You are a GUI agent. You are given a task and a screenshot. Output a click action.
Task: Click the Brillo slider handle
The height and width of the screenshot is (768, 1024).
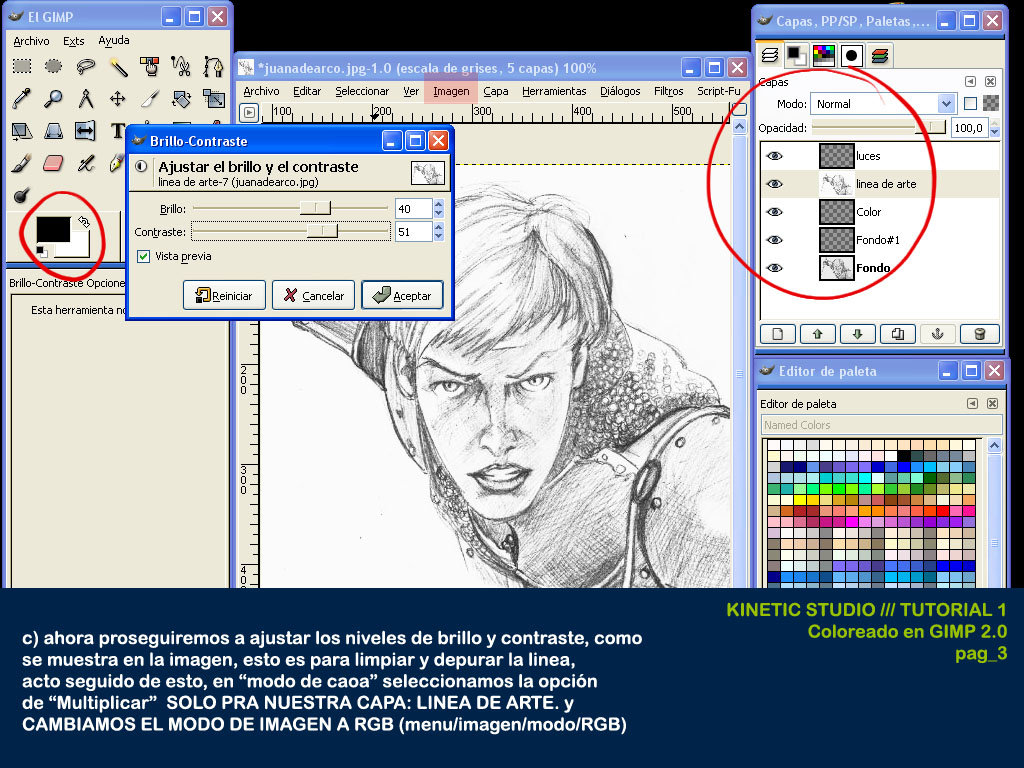tap(315, 208)
